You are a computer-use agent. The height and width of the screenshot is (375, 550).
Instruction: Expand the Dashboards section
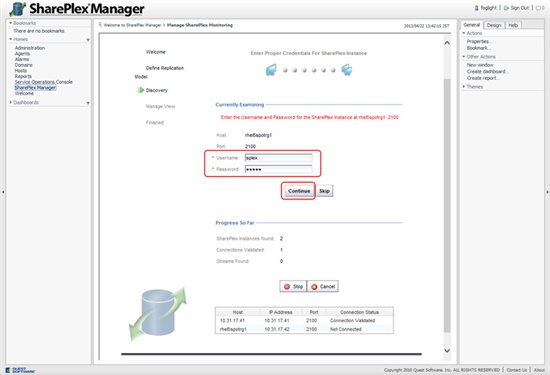(x=11, y=102)
